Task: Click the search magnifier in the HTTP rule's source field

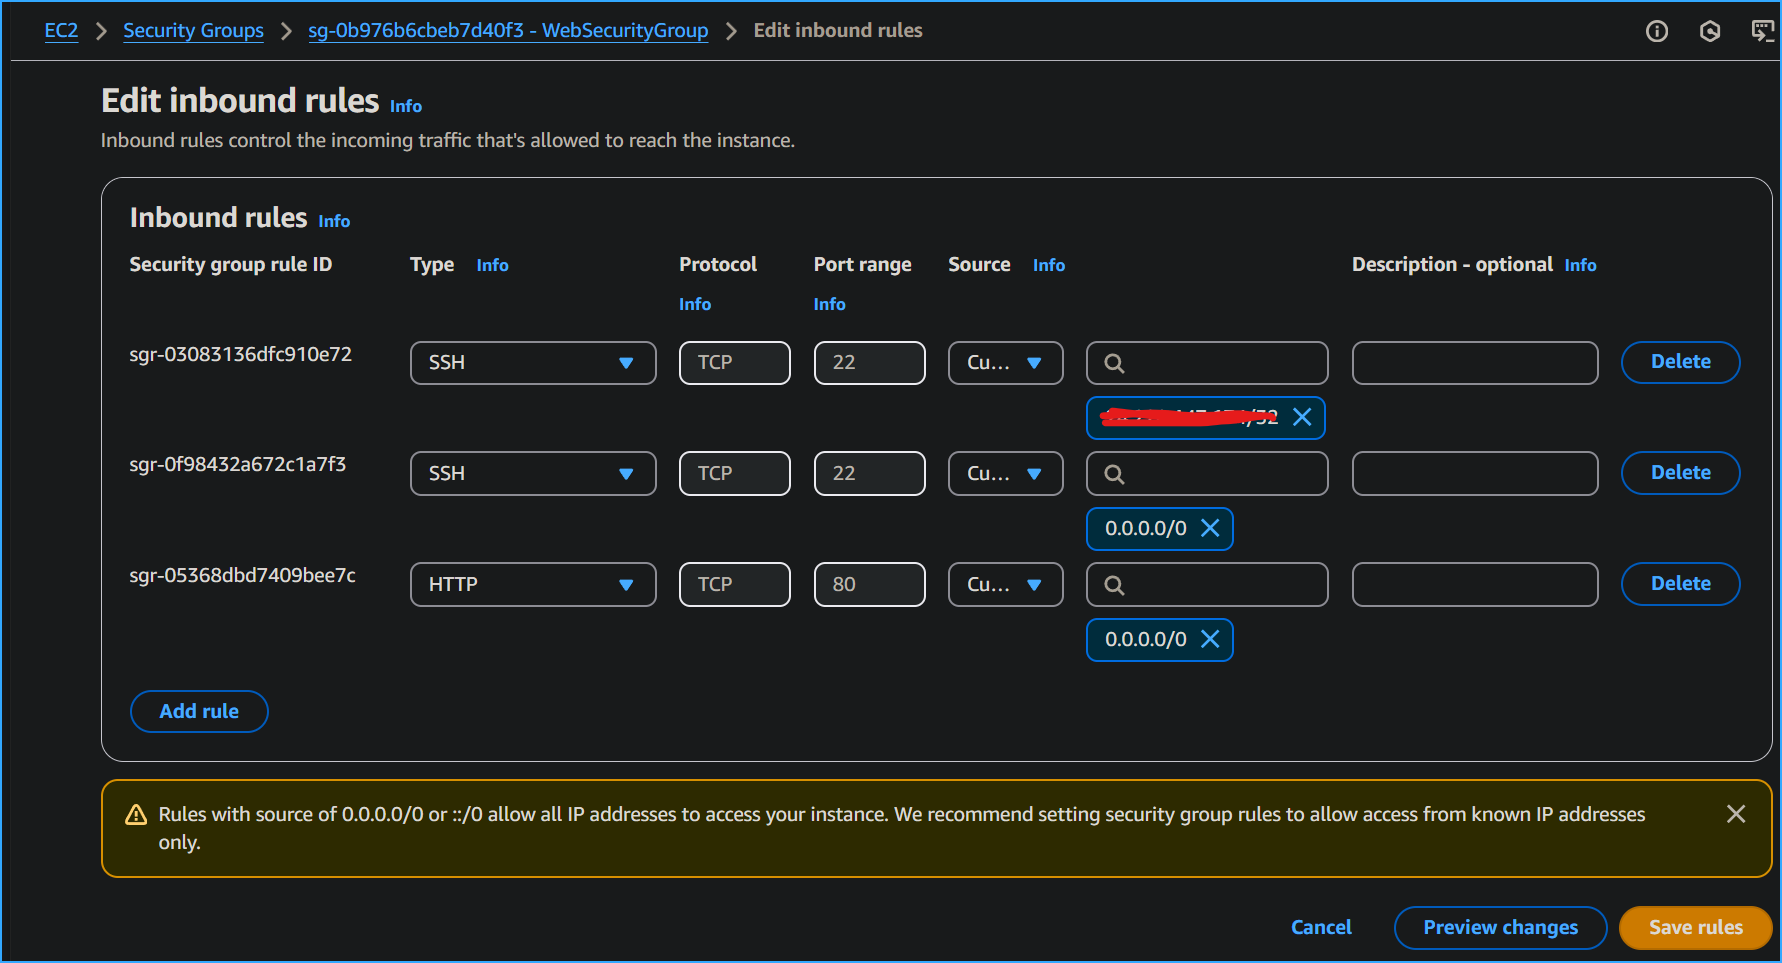Action: point(1113,584)
